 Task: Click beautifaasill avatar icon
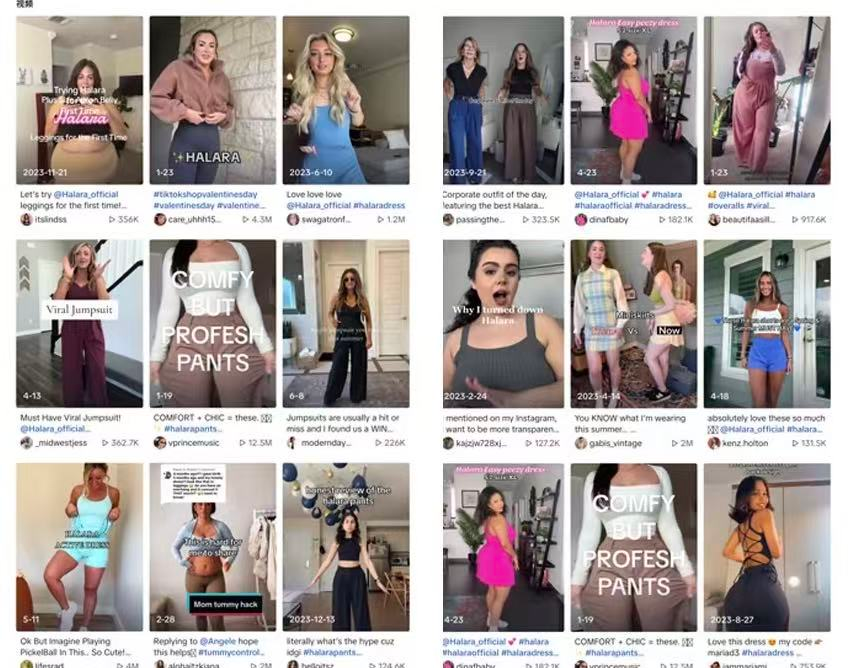point(714,220)
